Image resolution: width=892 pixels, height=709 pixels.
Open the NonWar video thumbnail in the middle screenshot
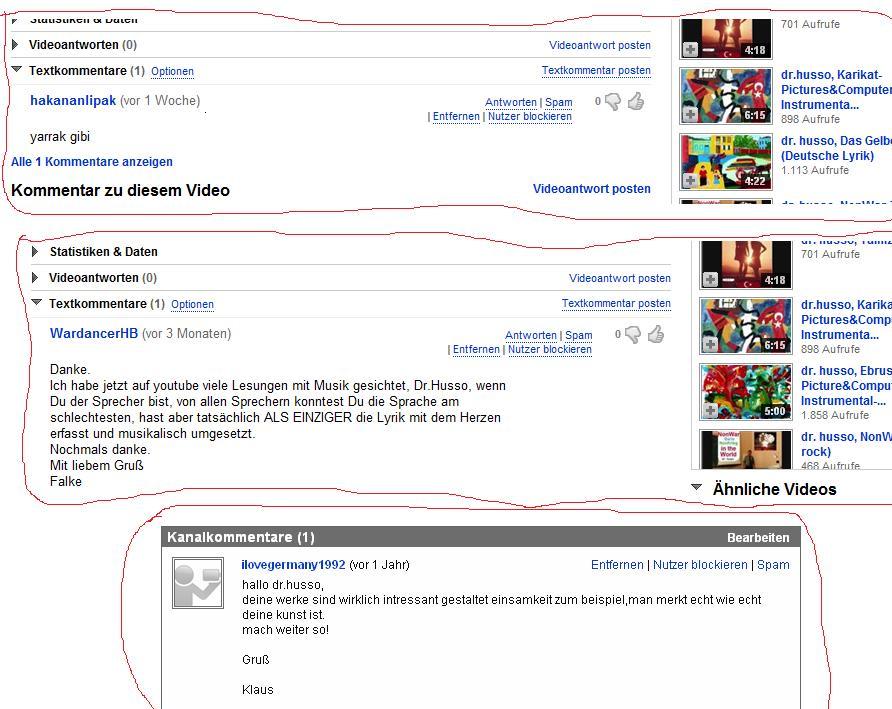[x=746, y=449]
